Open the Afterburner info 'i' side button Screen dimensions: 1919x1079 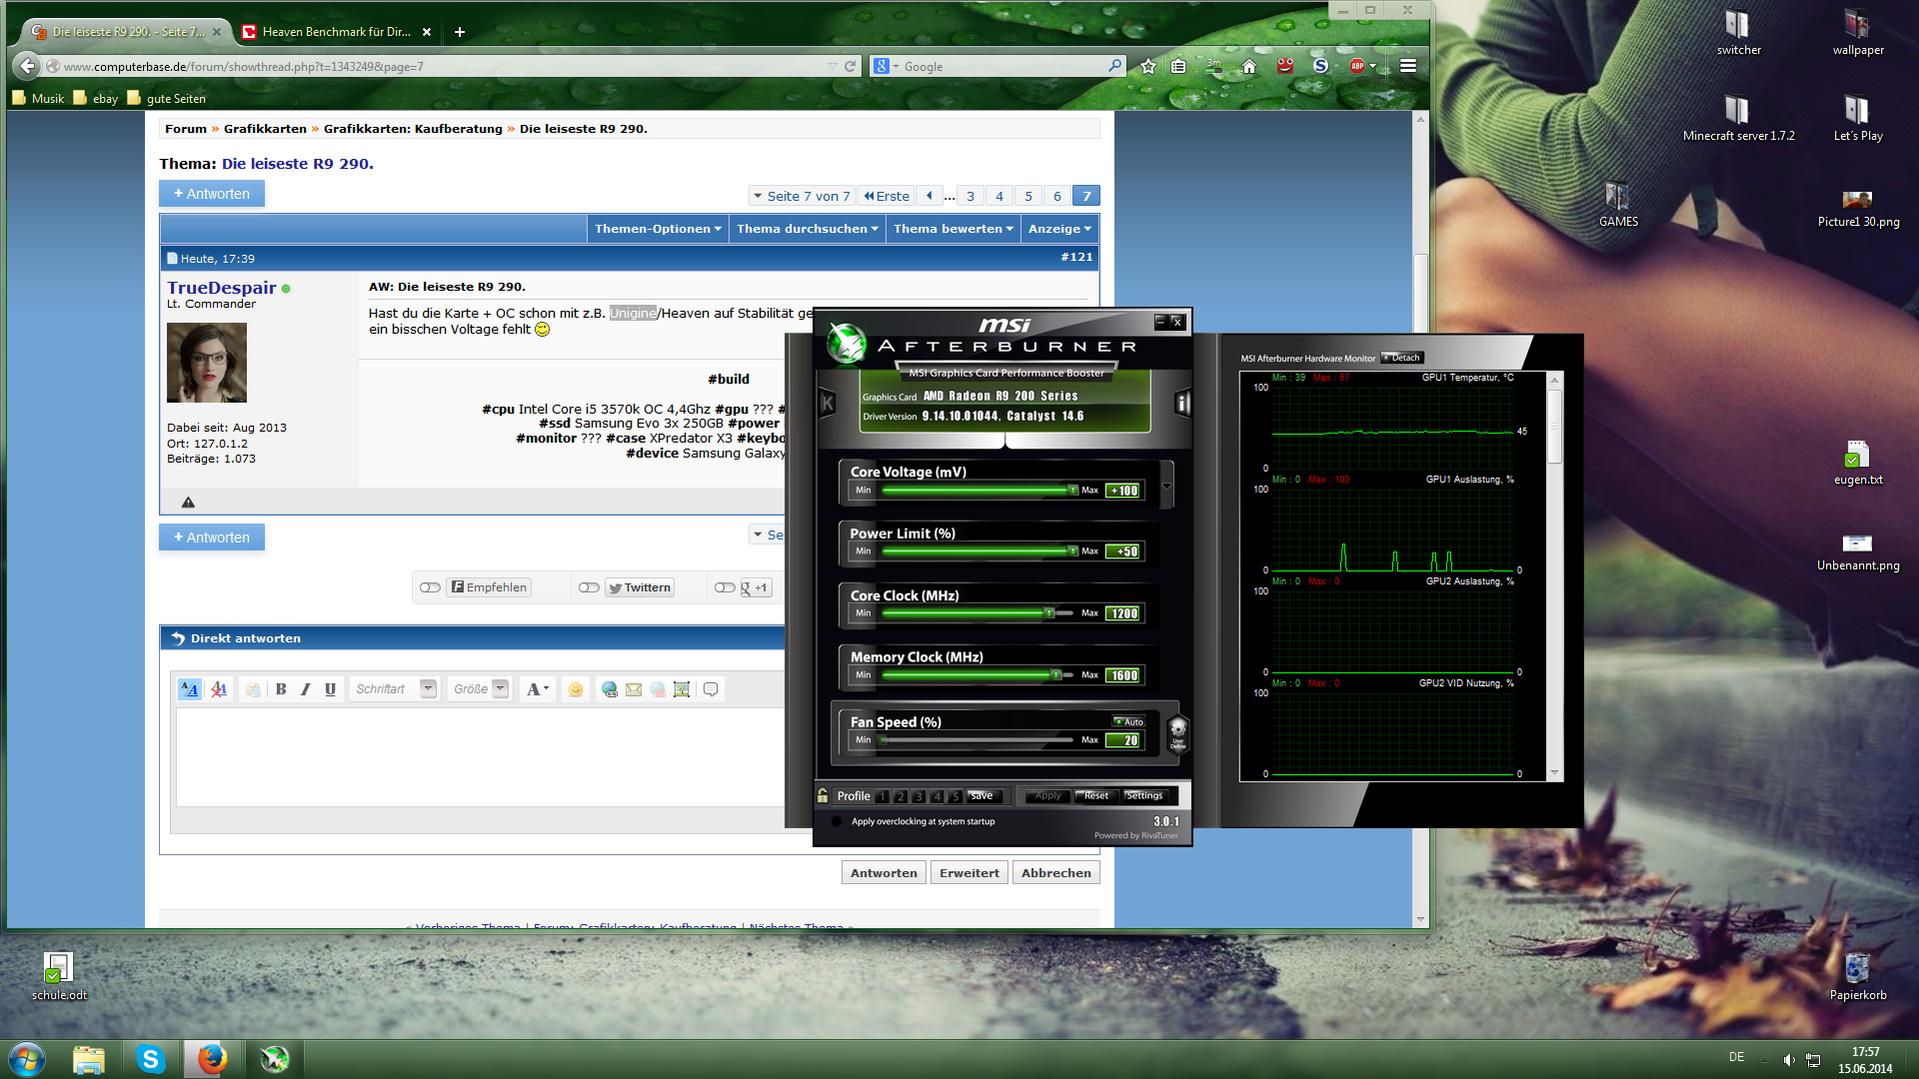click(x=1182, y=403)
